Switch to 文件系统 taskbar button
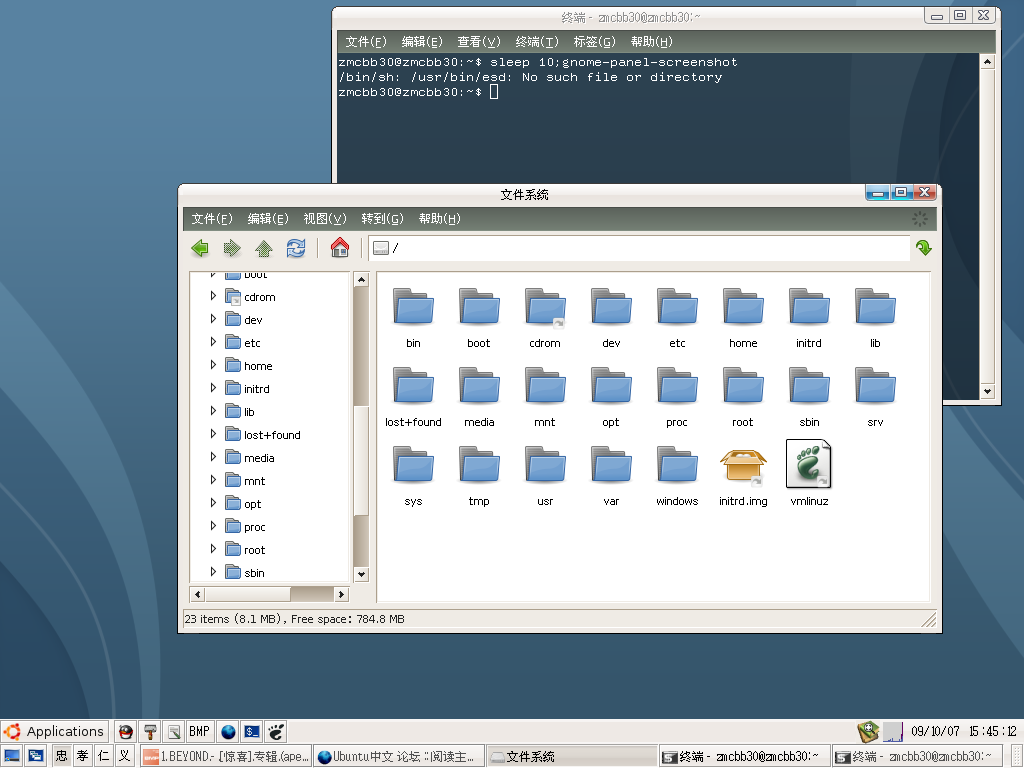Image resolution: width=1024 pixels, height=768 pixels. [x=572, y=756]
